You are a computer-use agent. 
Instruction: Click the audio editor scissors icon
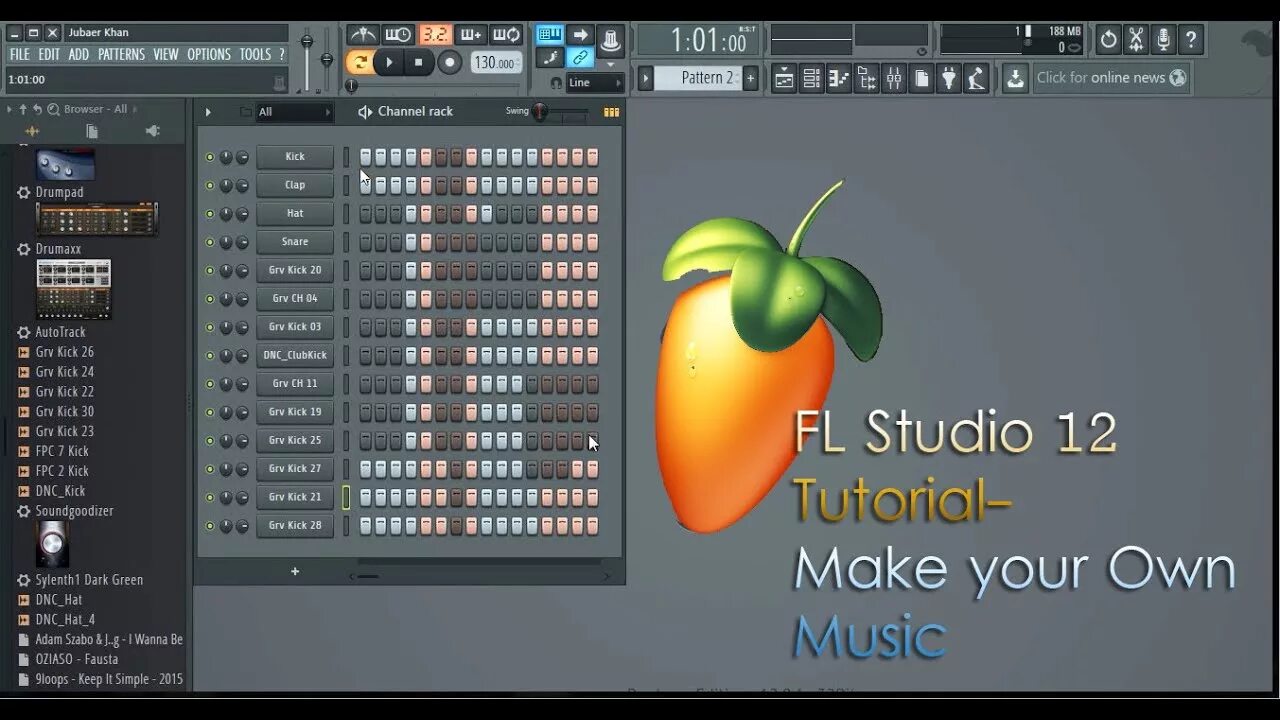1136,40
